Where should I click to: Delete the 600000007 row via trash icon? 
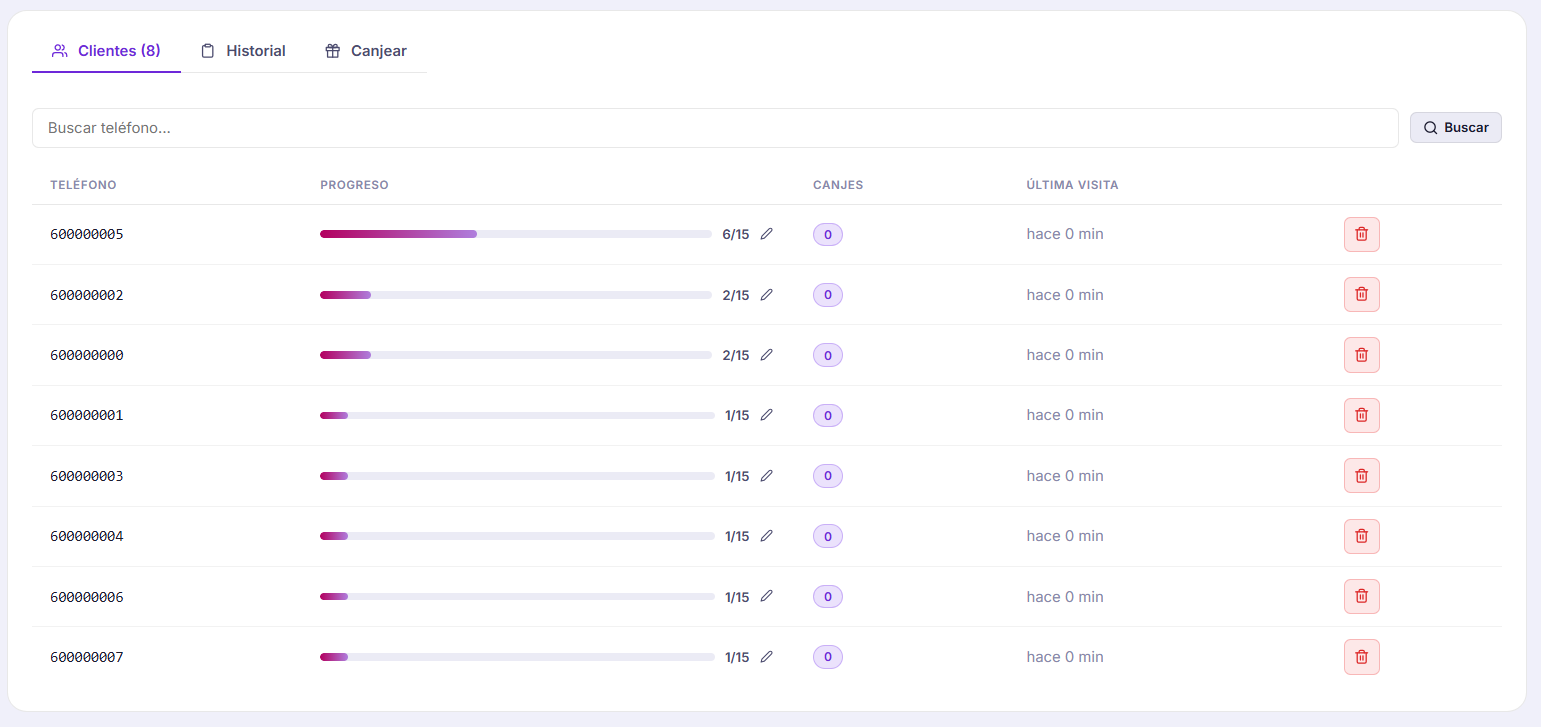(1361, 657)
